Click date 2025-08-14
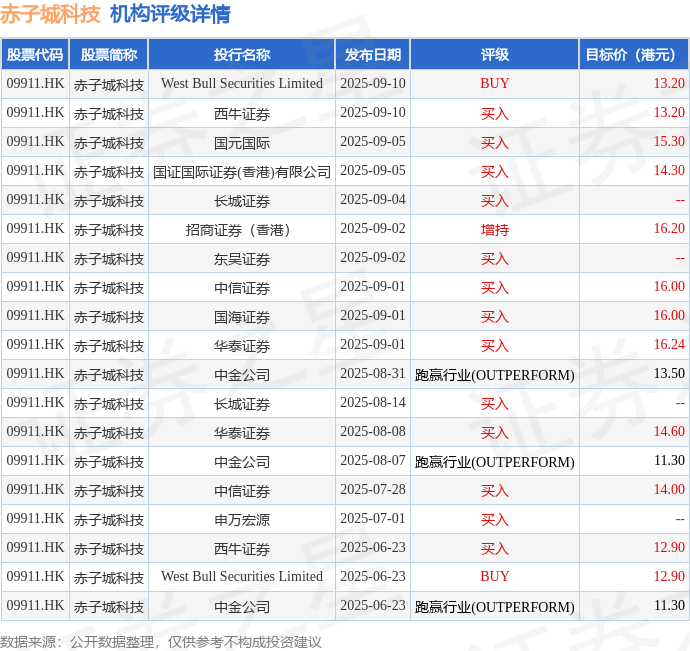The width and height of the screenshot is (690, 651). pos(373,402)
